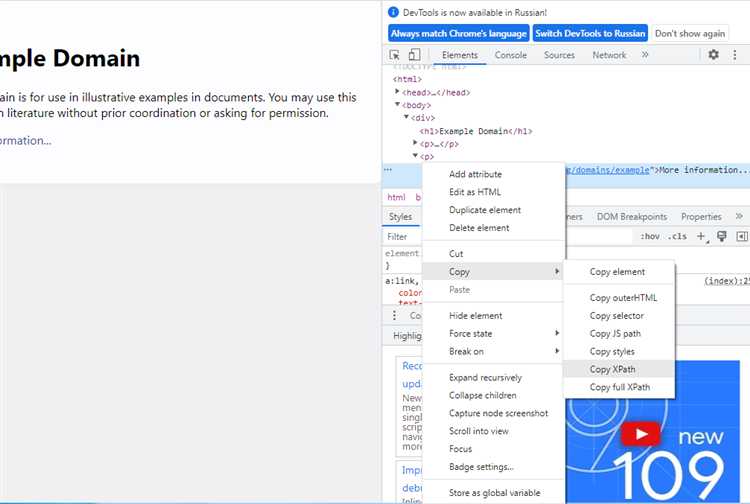The height and width of the screenshot is (504, 750).
Task: Select Copy full XPath
Action: [x=619, y=387]
